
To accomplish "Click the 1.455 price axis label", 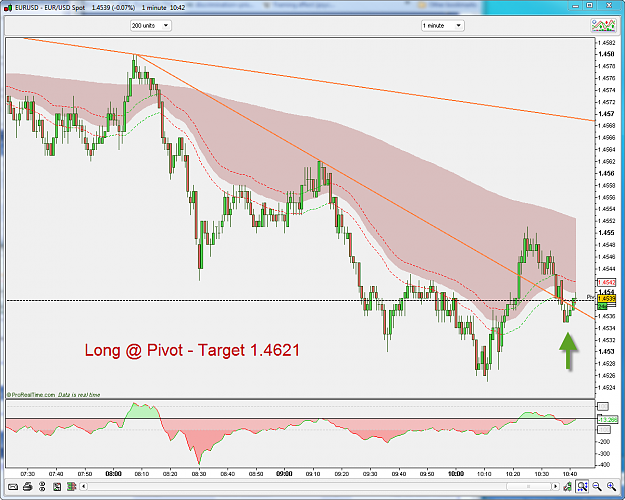I will [606, 232].
